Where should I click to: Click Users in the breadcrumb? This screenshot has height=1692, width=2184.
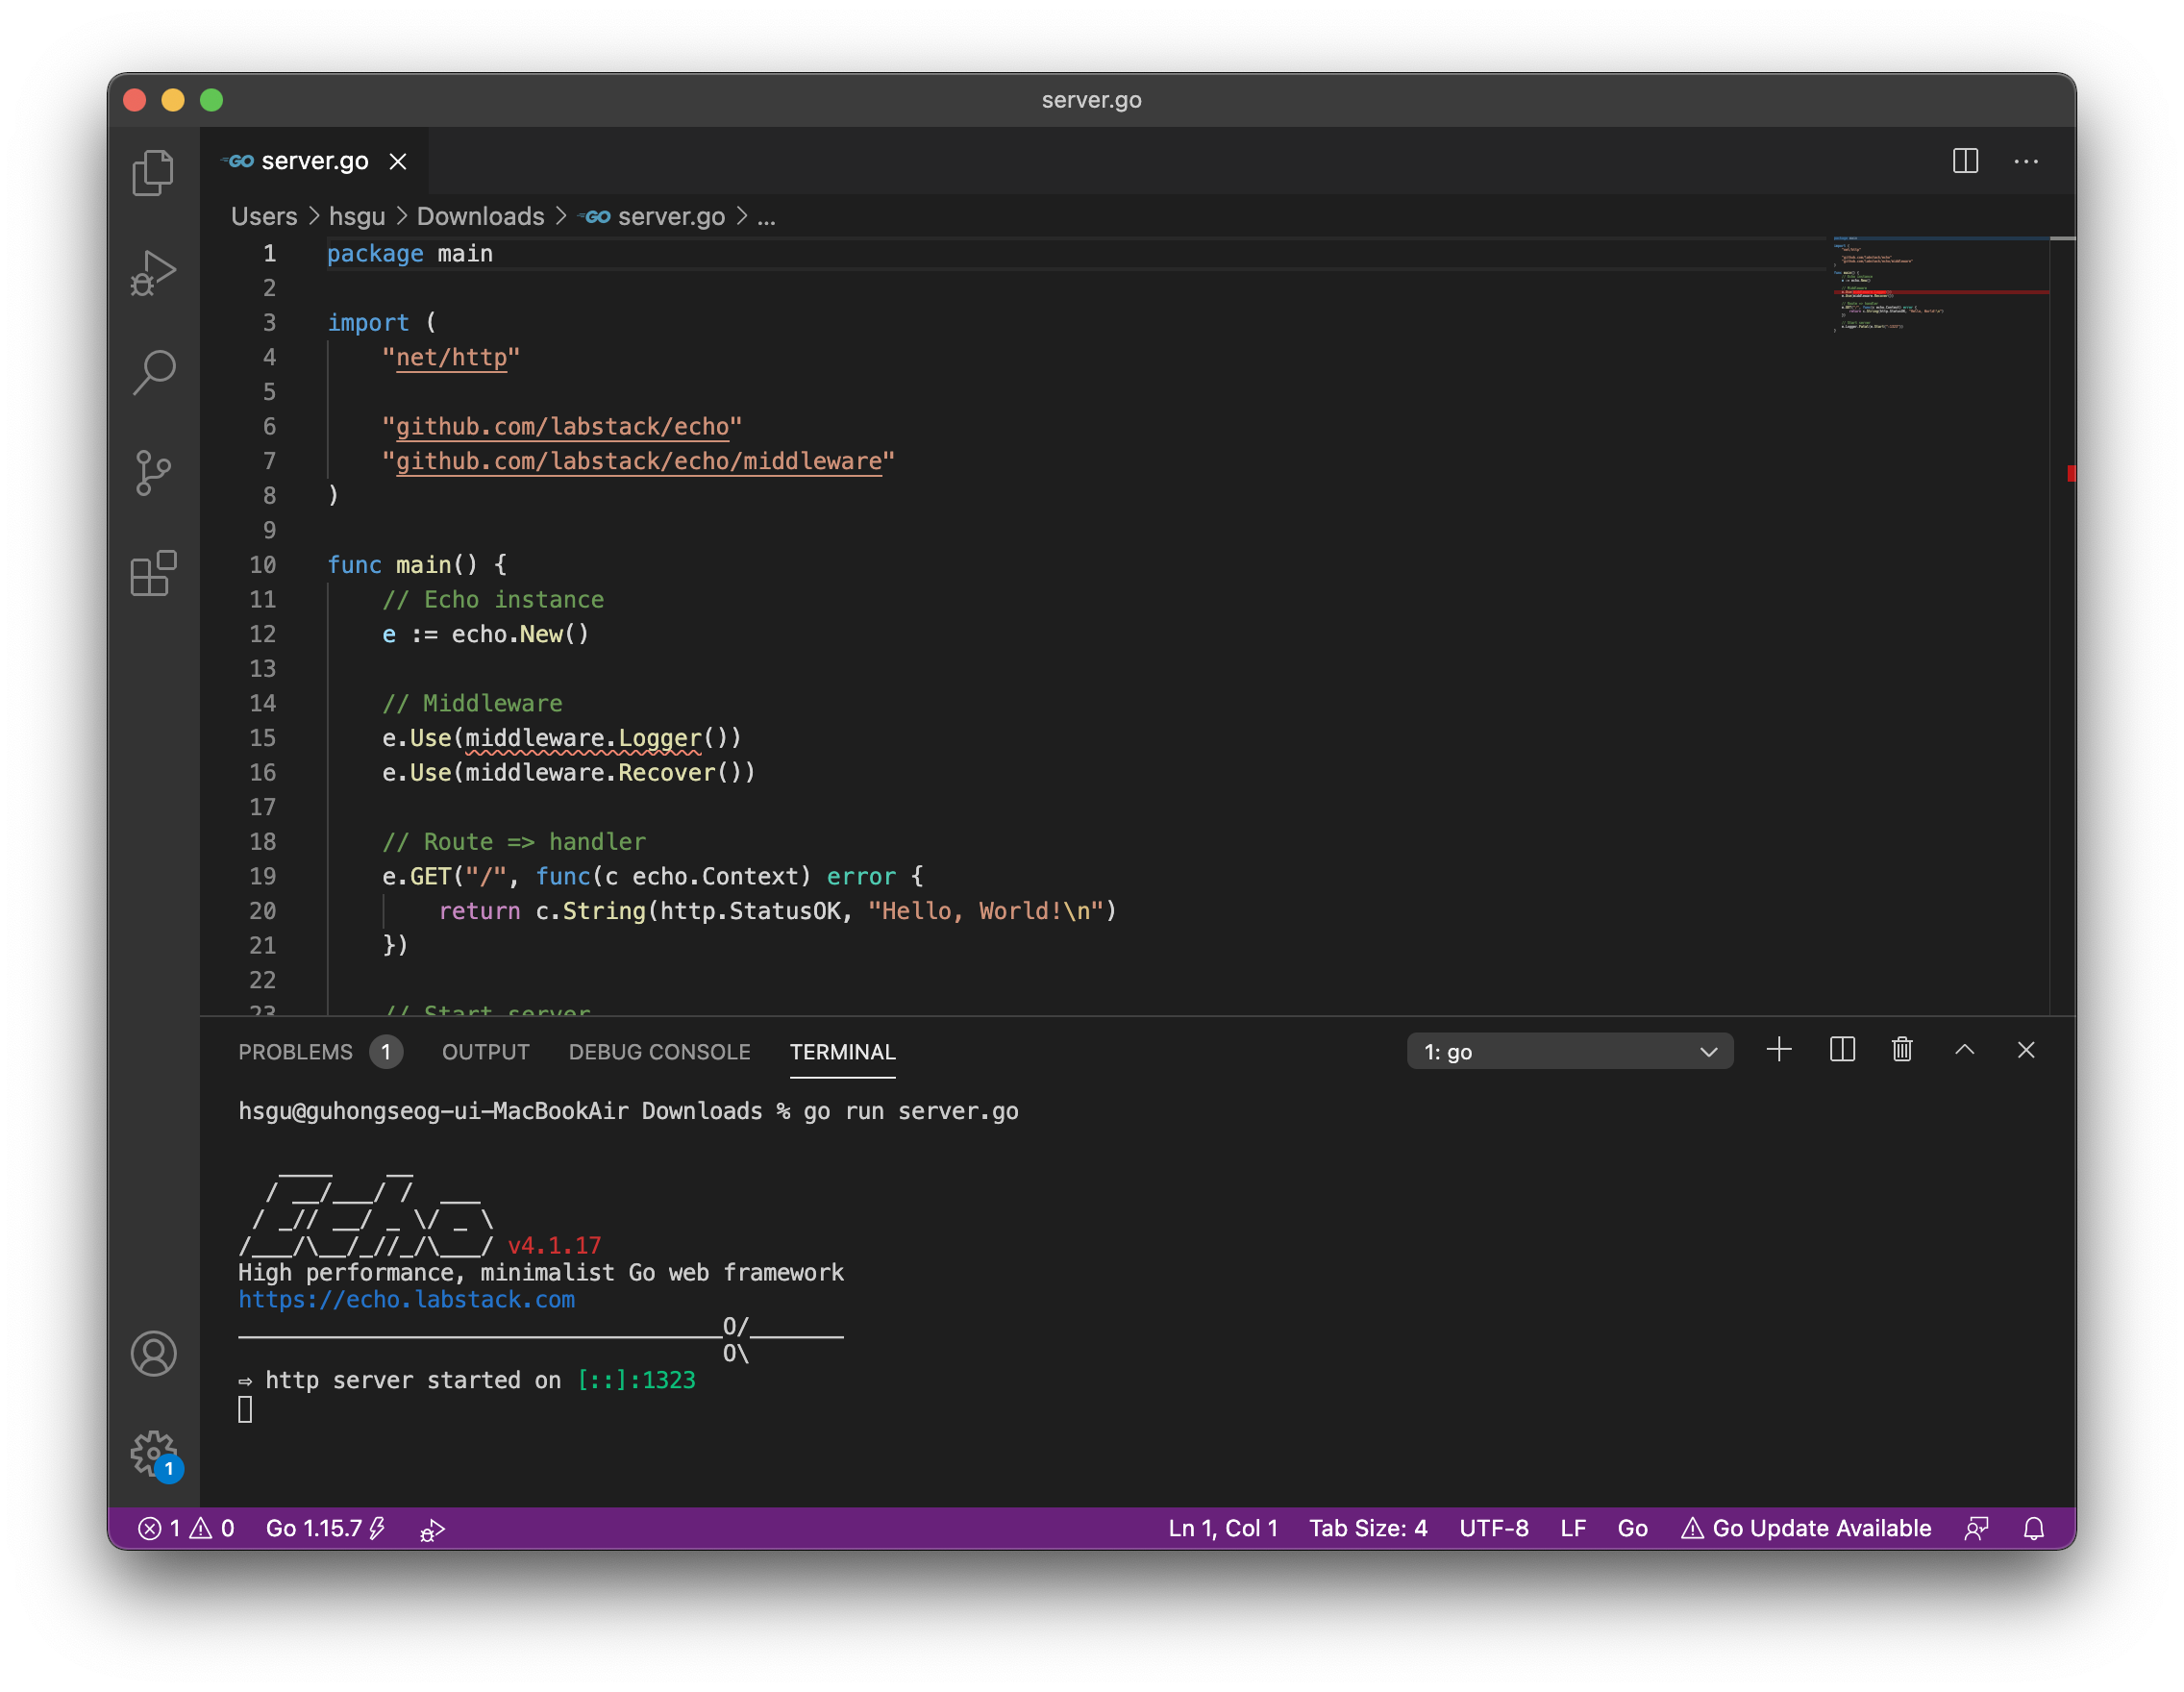(264, 216)
